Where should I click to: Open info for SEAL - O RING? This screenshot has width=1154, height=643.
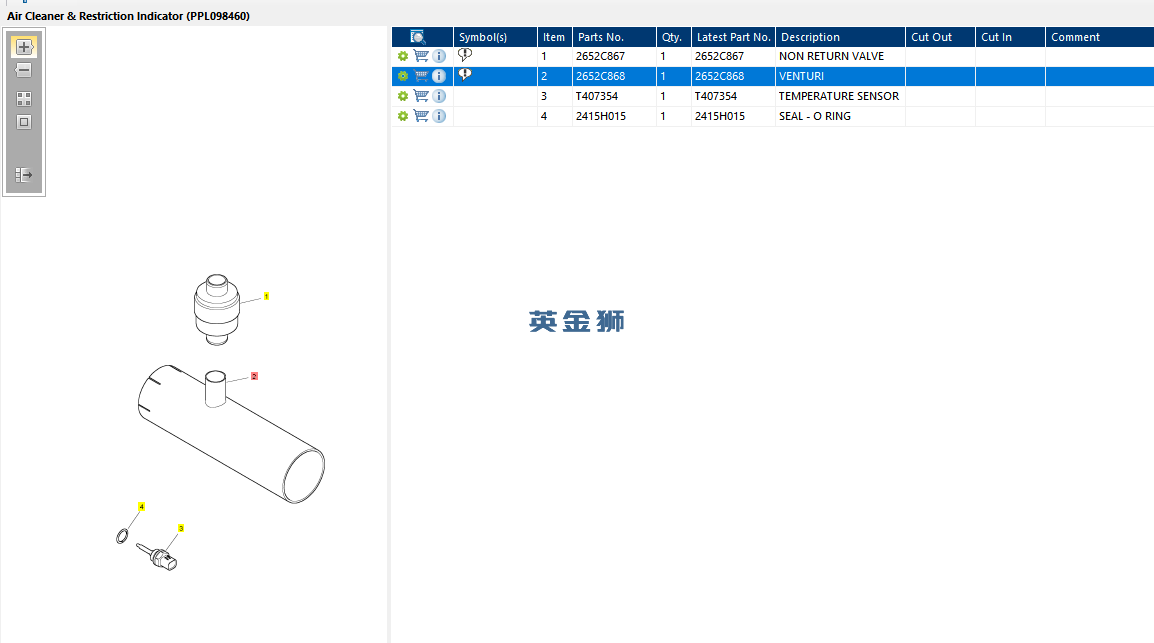(439, 116)
